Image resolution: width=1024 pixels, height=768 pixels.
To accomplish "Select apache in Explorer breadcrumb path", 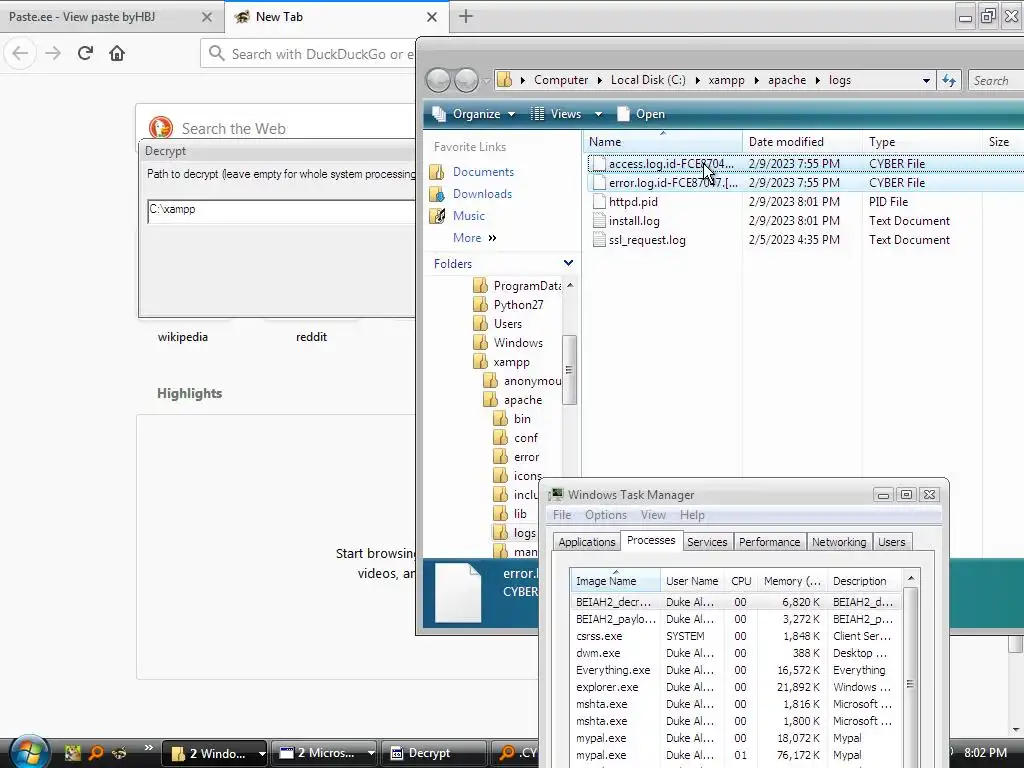I will tap(786, 80).
